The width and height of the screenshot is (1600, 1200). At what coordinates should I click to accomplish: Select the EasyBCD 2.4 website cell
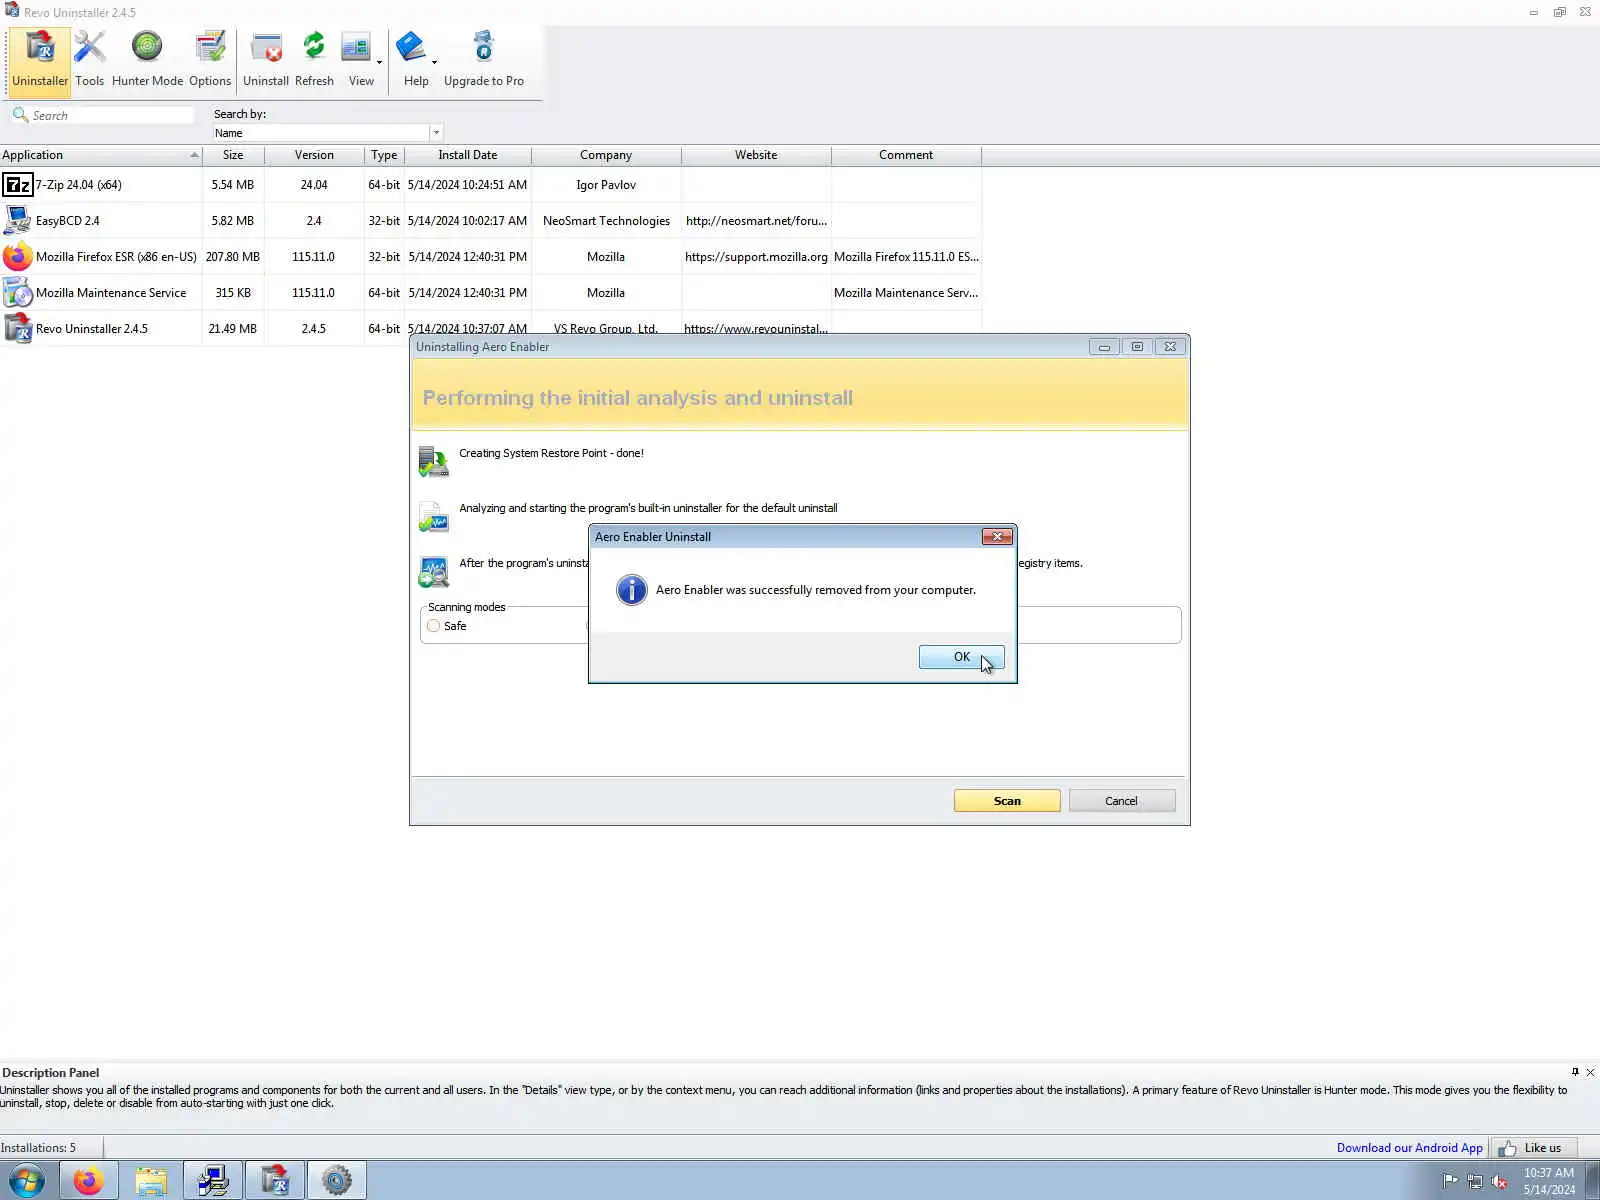[x=756, y=221]
